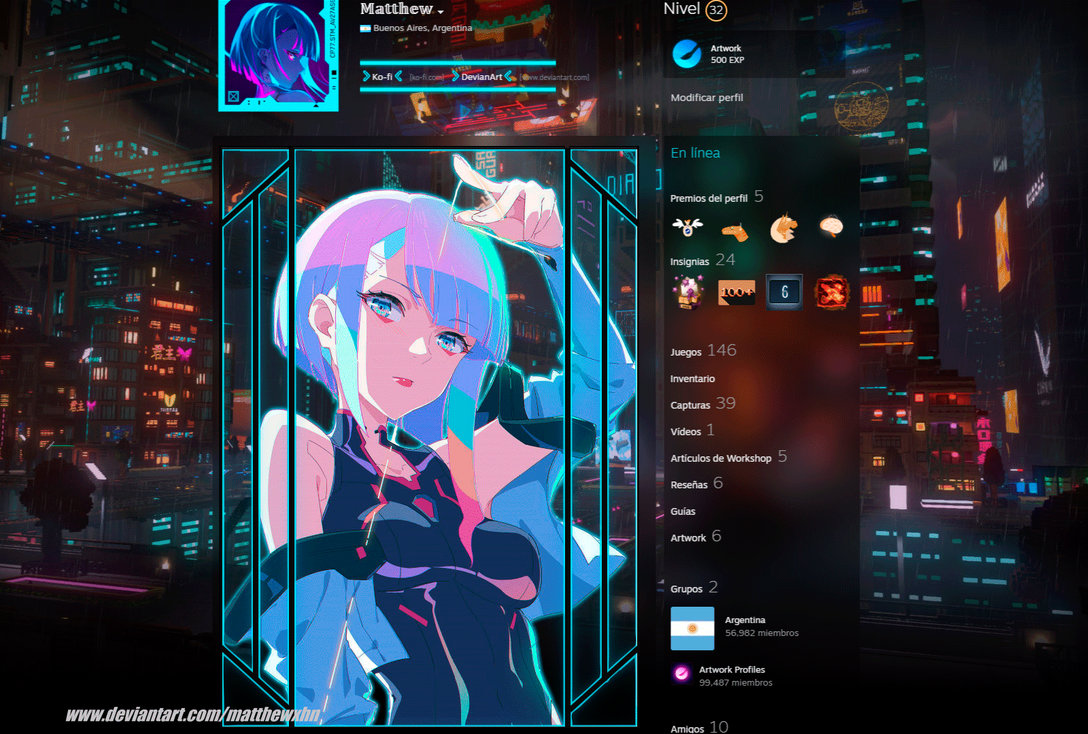This screenshot has width=1088, height=734.
Task: Click the years of service 6 badge
Action: [784, 291]
